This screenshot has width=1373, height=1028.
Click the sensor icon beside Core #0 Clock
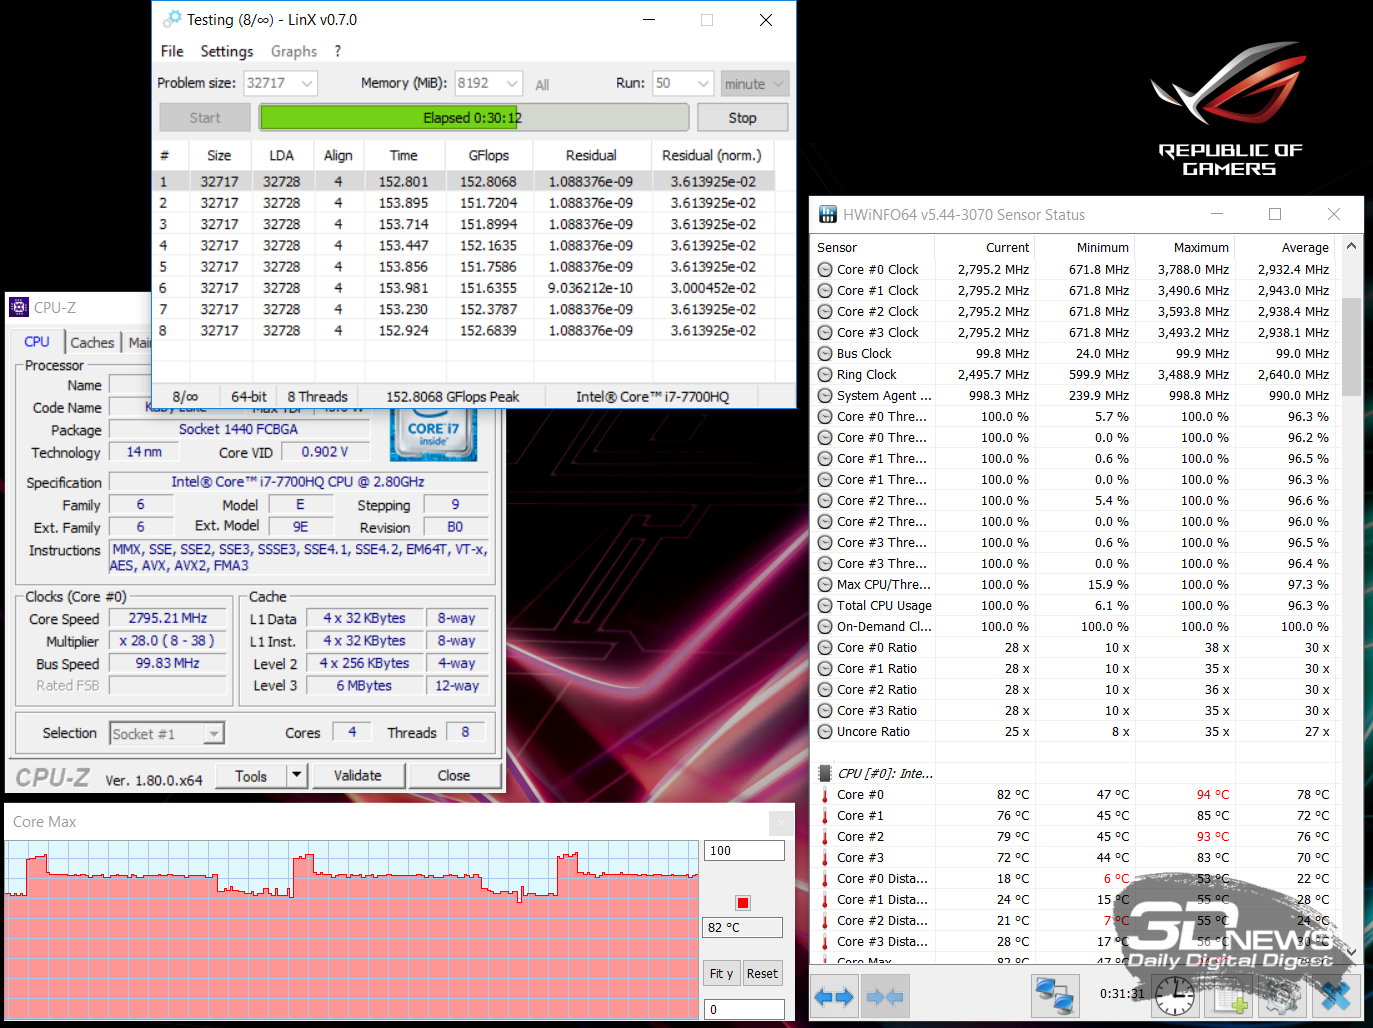click(825, 269)
